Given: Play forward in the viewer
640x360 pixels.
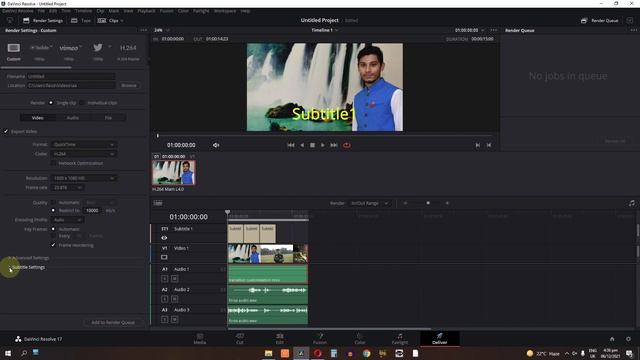Looking at the screenshot, I should pos(322,145).
